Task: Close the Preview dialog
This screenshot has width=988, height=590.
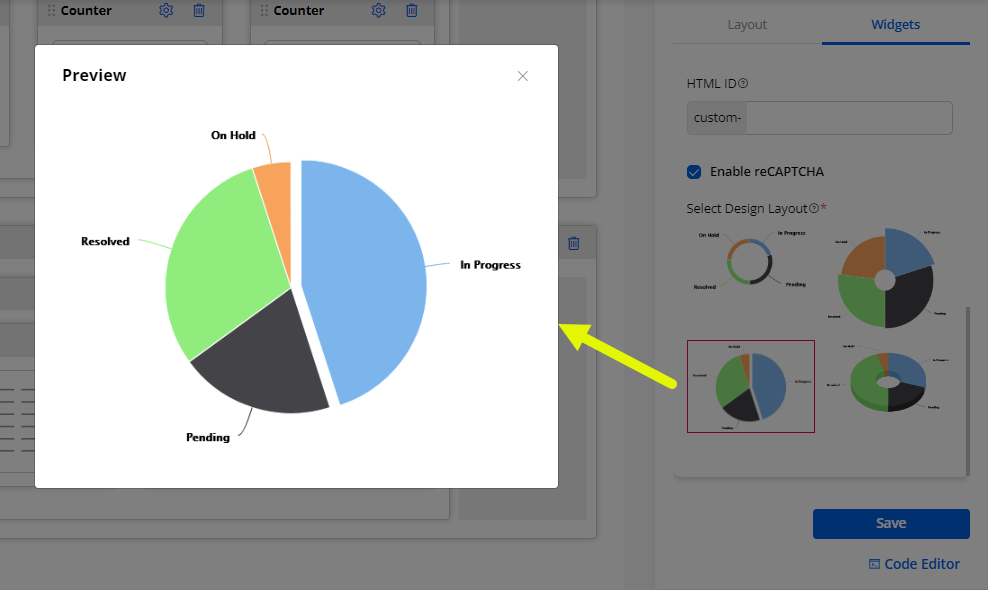Action: [522, 76]
